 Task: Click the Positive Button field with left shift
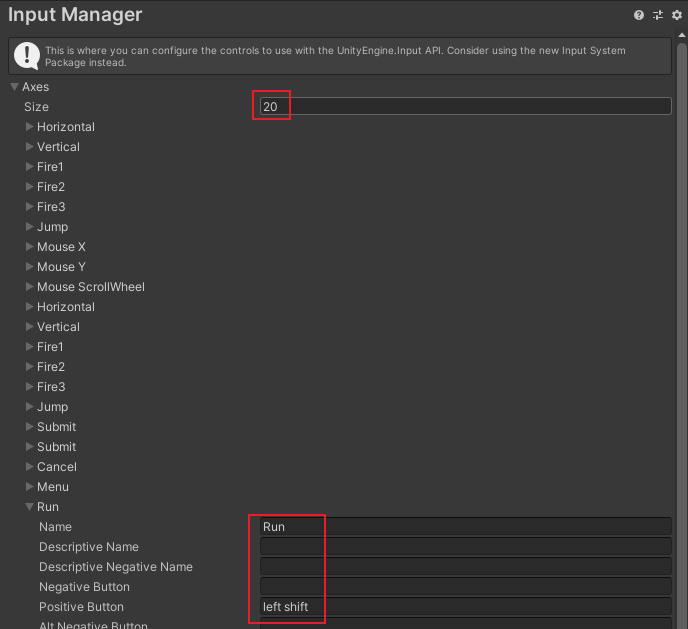point(466,607)
